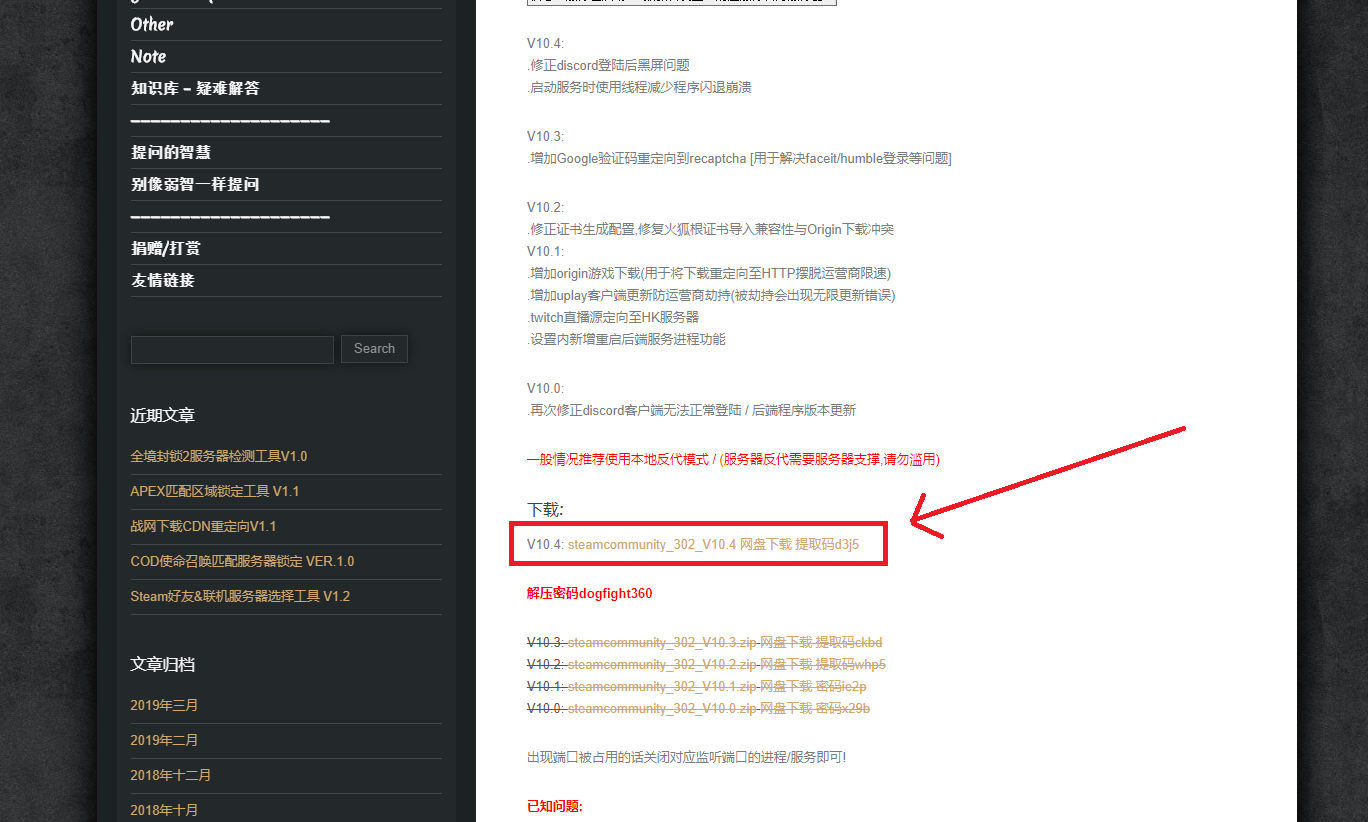Click the red warning 一般情况推荐使用本地反代模式

point(733,459)
